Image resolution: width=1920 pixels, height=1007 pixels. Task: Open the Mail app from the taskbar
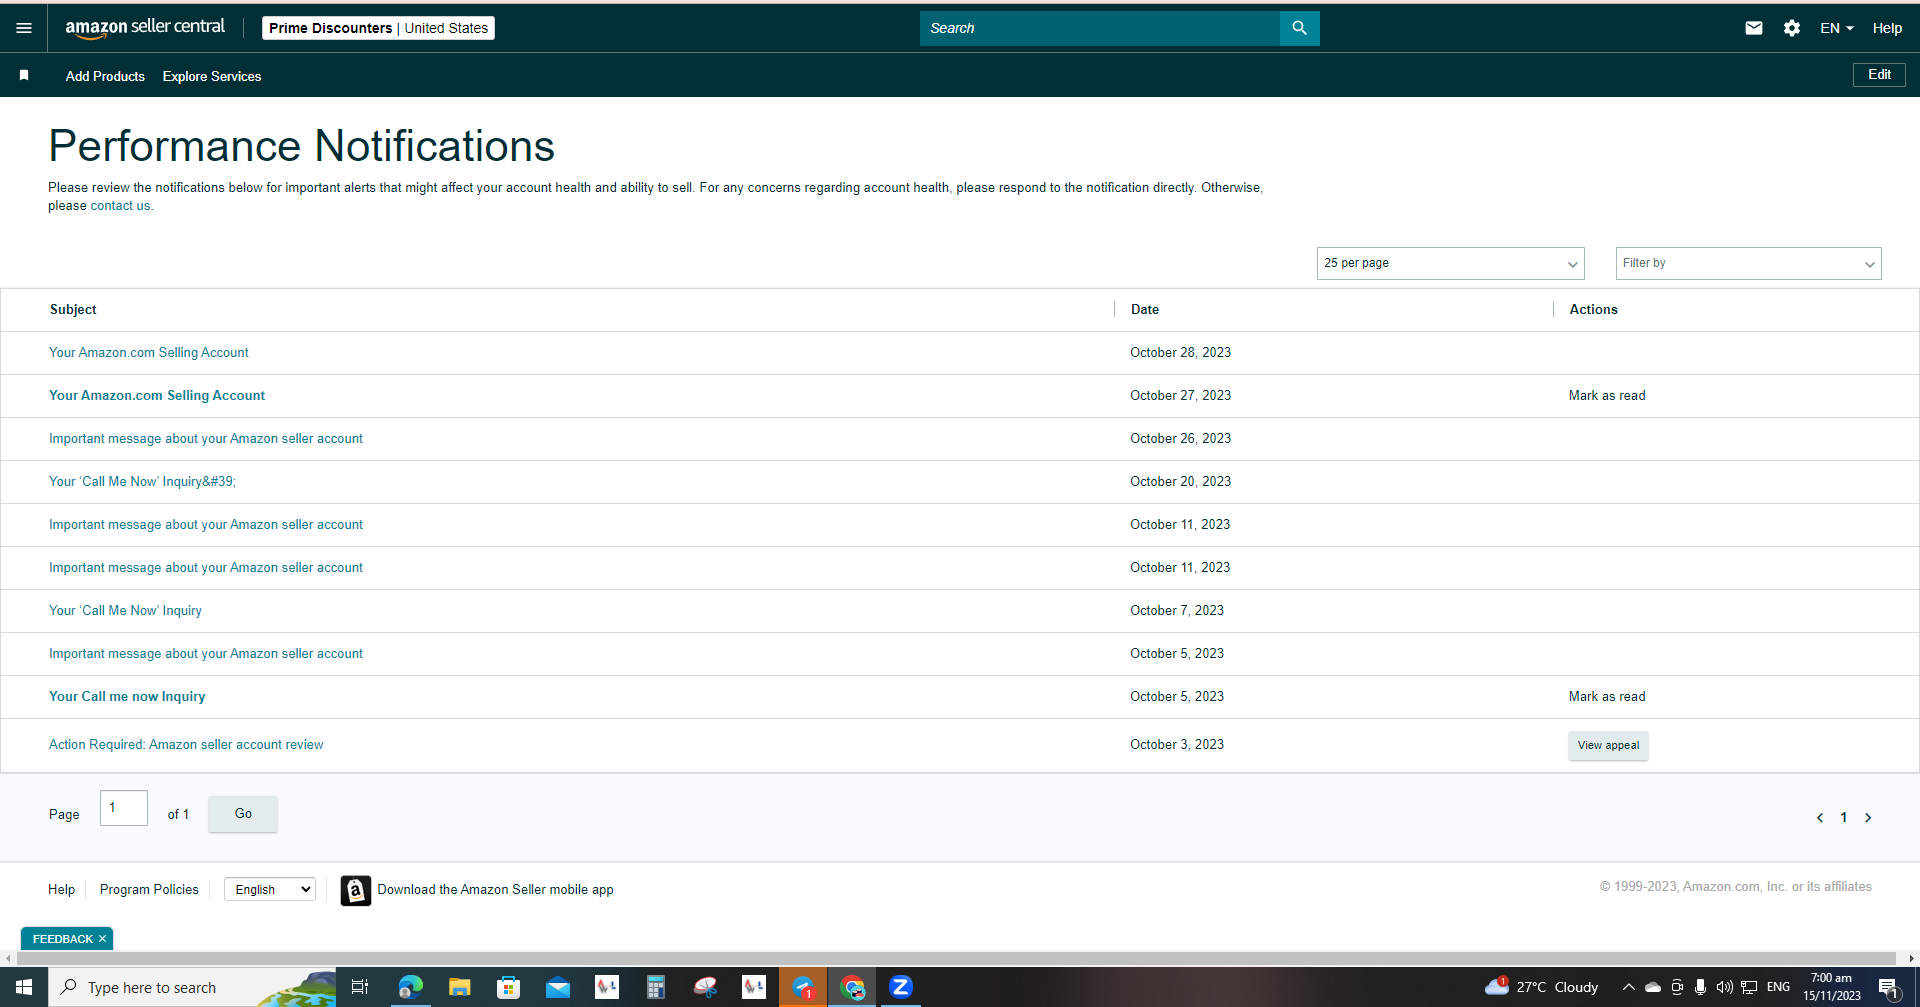557,988
